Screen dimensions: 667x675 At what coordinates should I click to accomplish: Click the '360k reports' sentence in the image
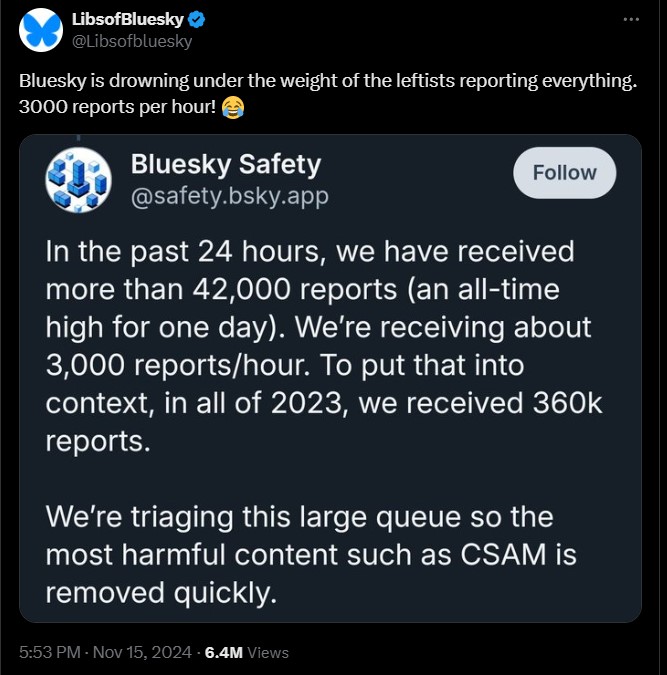point(324,403)
